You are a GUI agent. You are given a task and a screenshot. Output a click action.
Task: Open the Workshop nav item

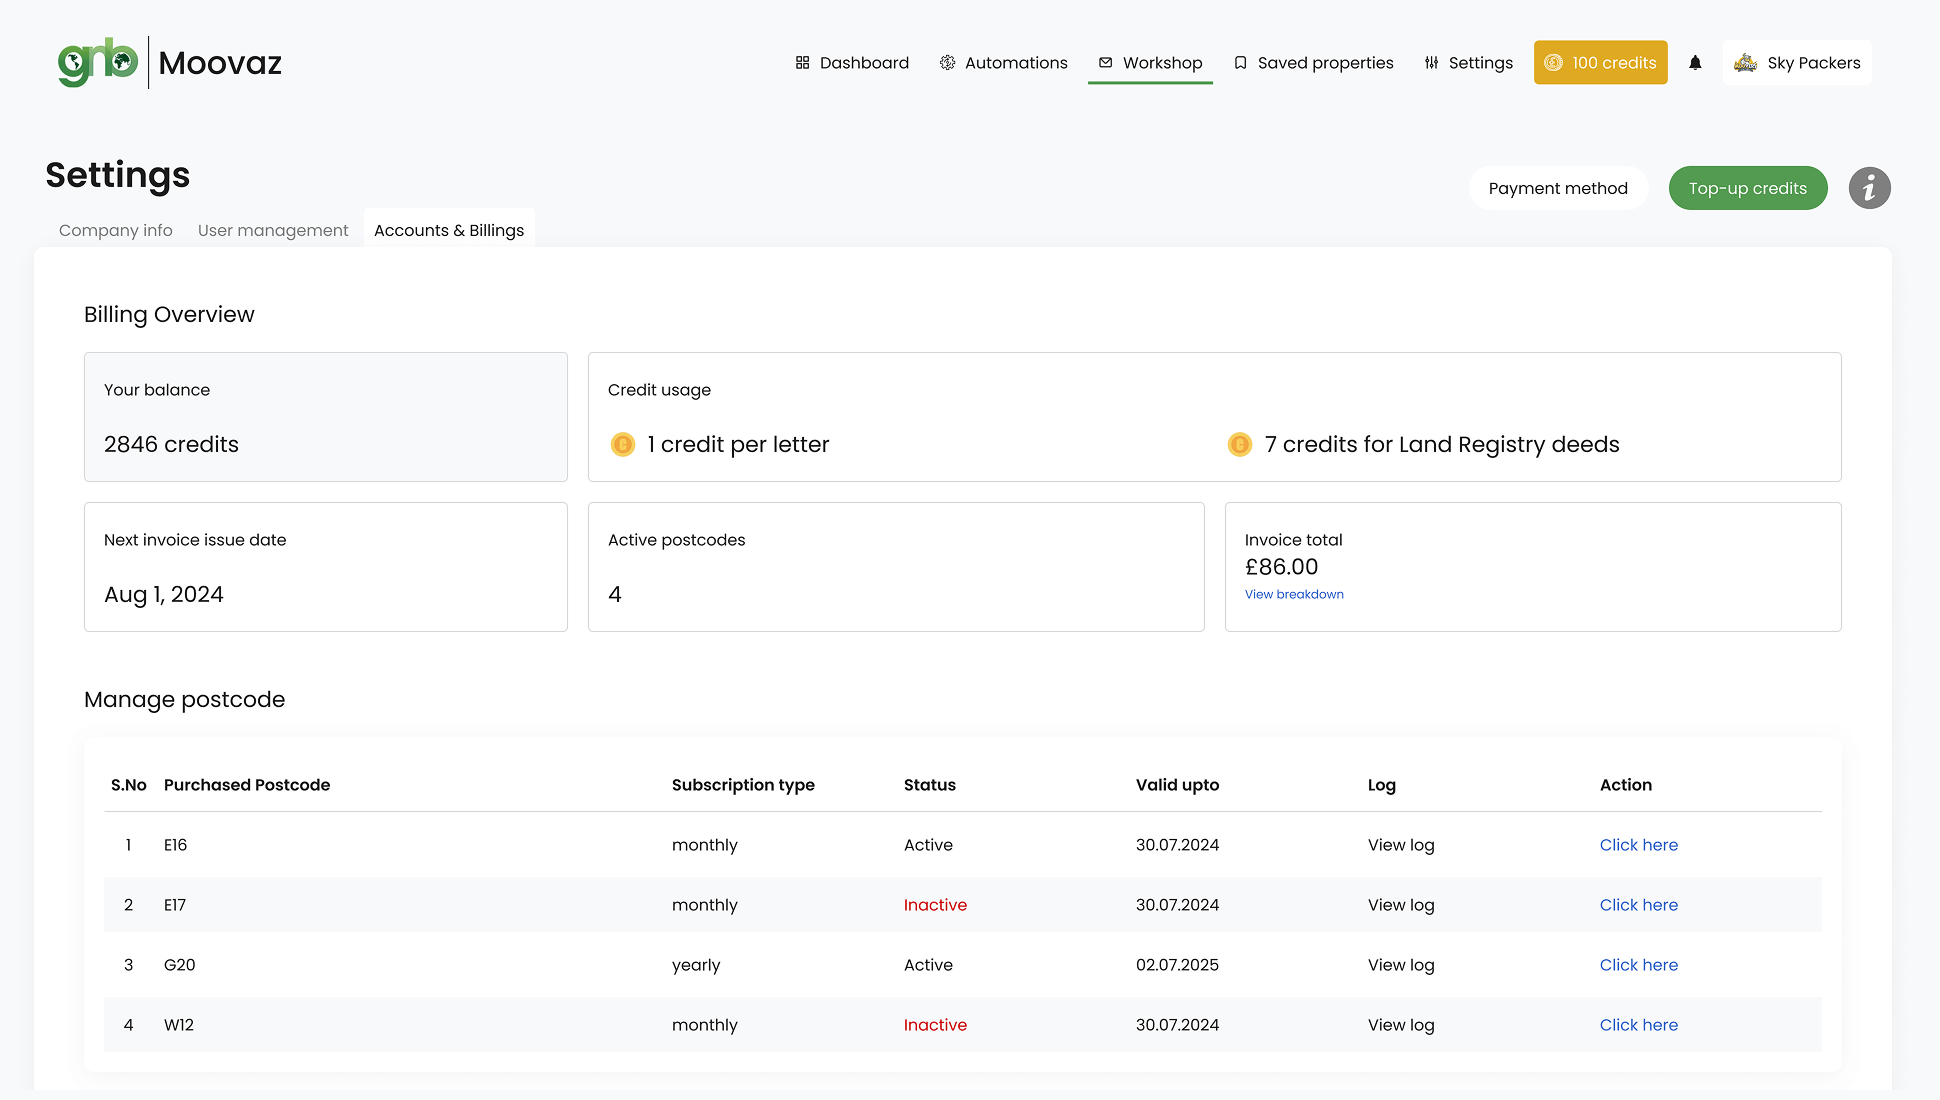[1150, 63]
